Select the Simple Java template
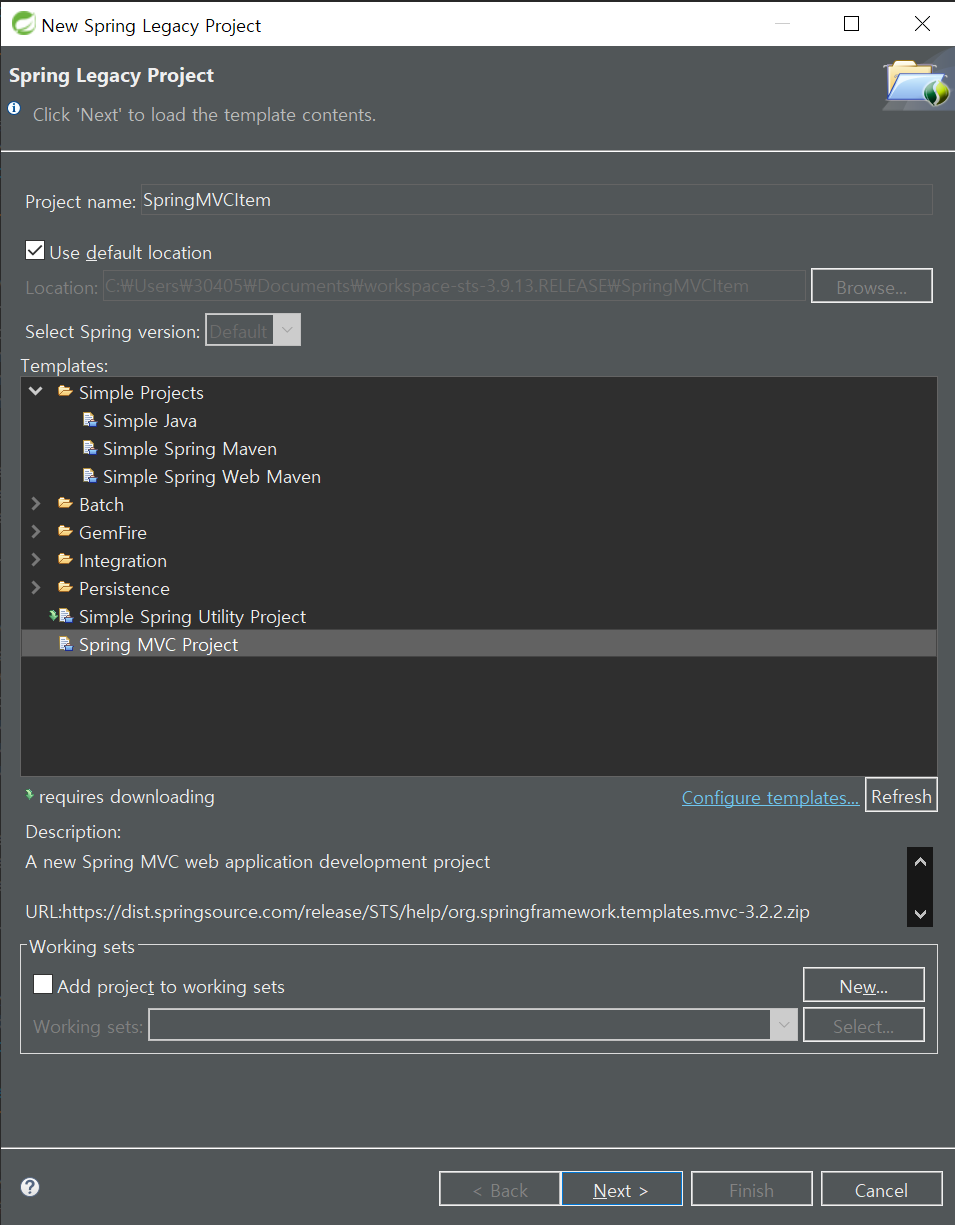Image resolution: width=955 pixels, height=1225 pixels. tap(150, 420)
